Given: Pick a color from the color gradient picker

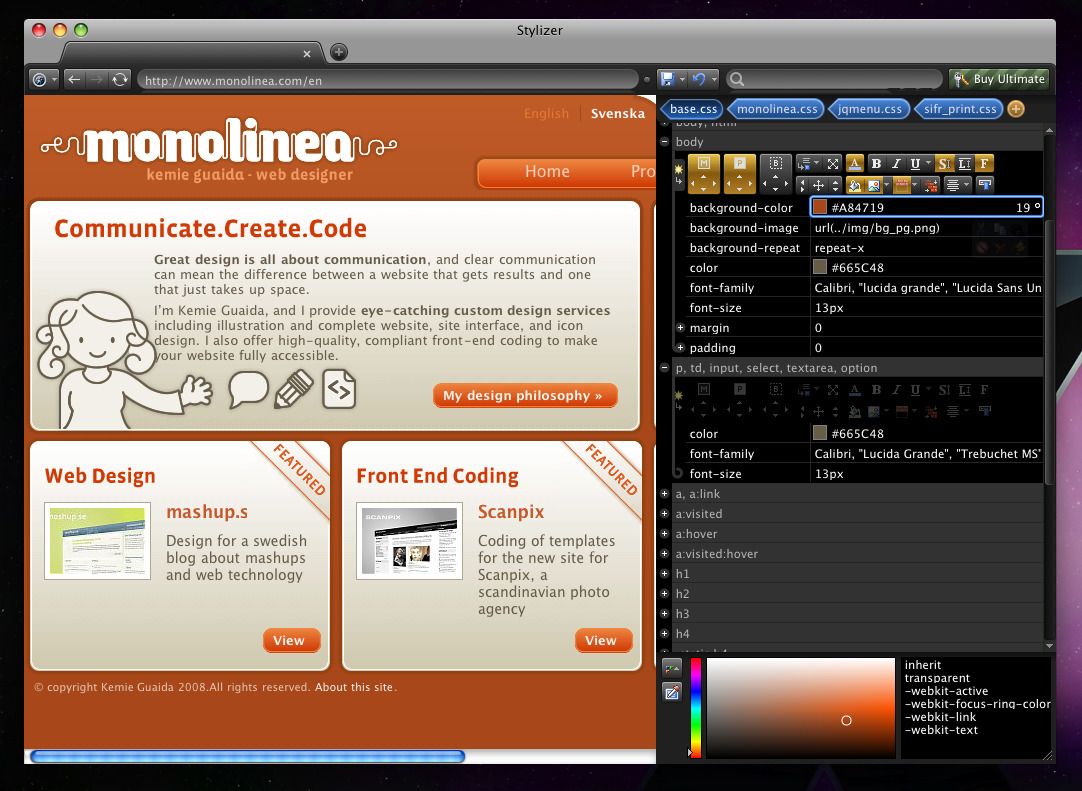Looking at the screenshot, I should pyautogui.click(x=800, y=710).
